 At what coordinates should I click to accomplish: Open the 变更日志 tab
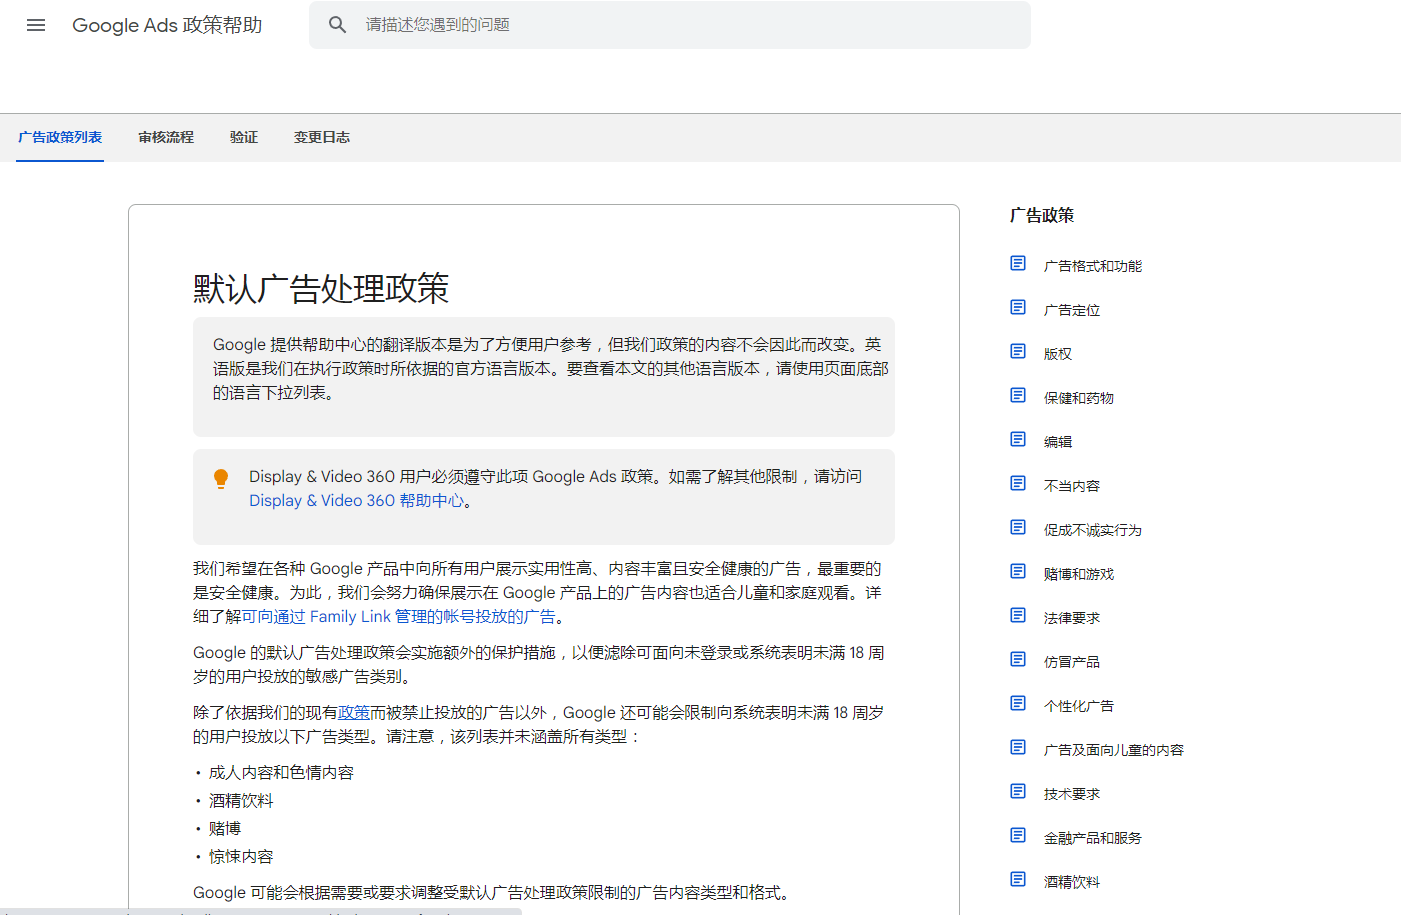(x=322, y=138)
